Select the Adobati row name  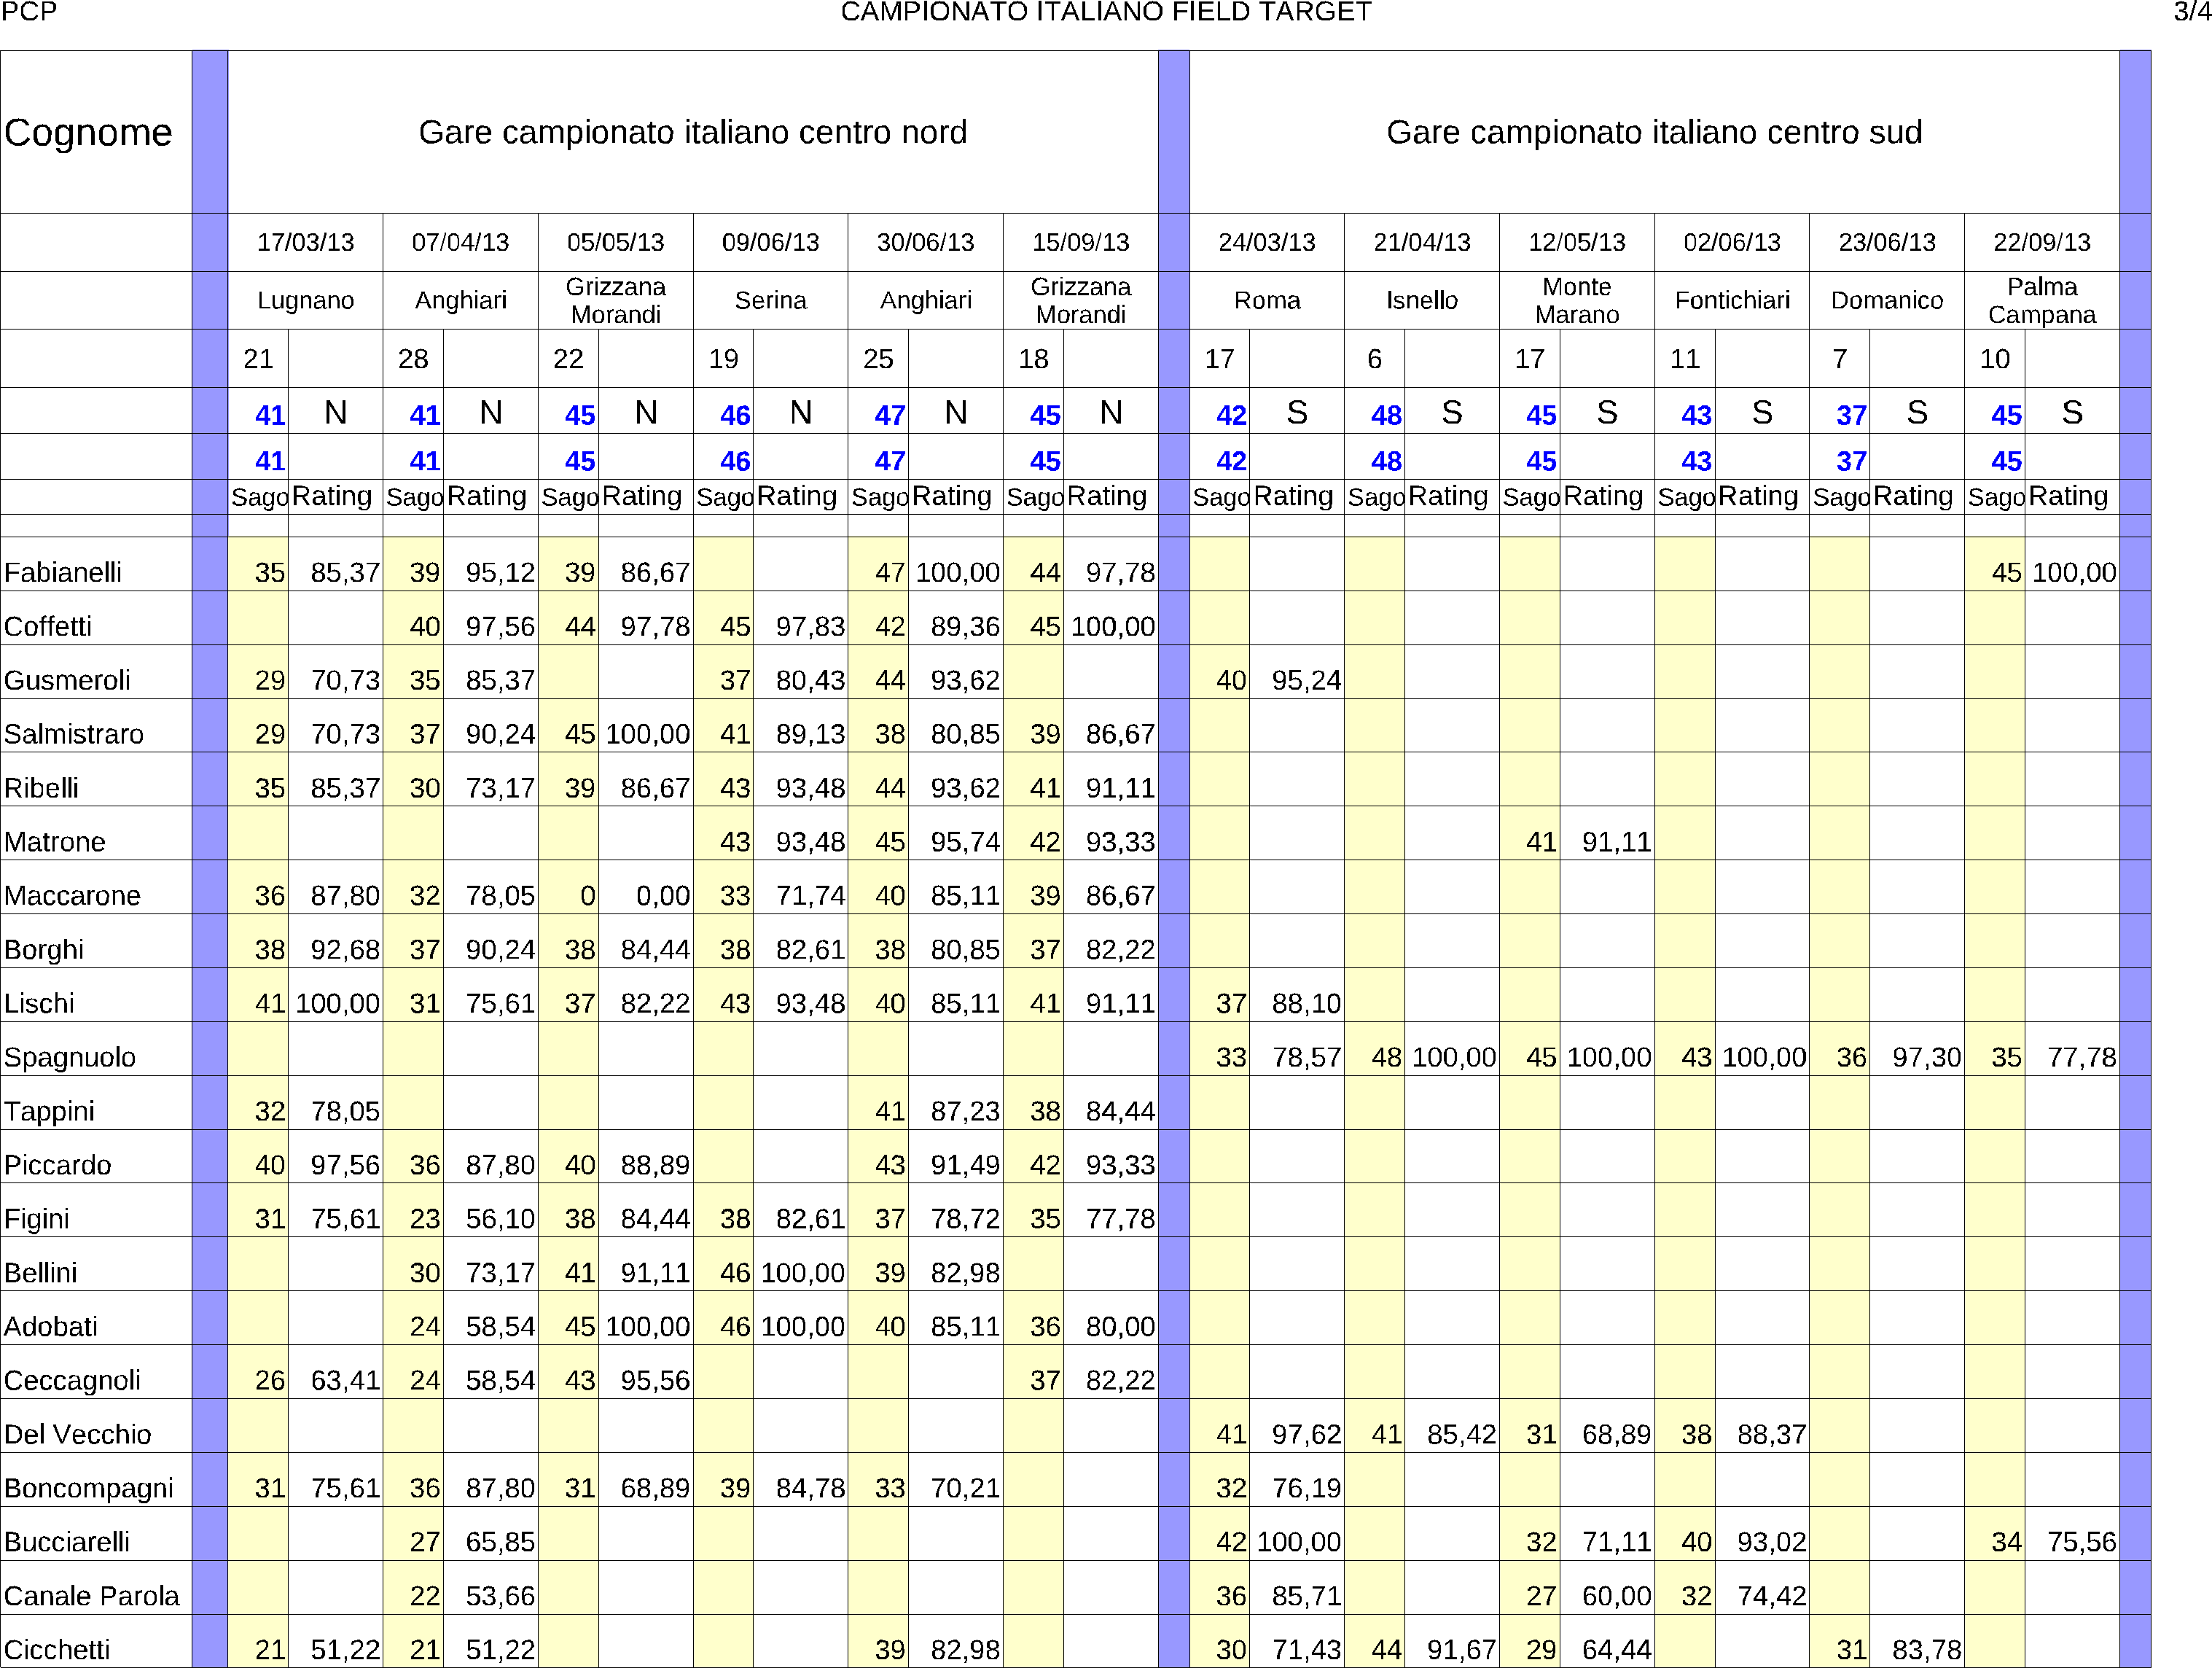click(x=50, y=1327)
